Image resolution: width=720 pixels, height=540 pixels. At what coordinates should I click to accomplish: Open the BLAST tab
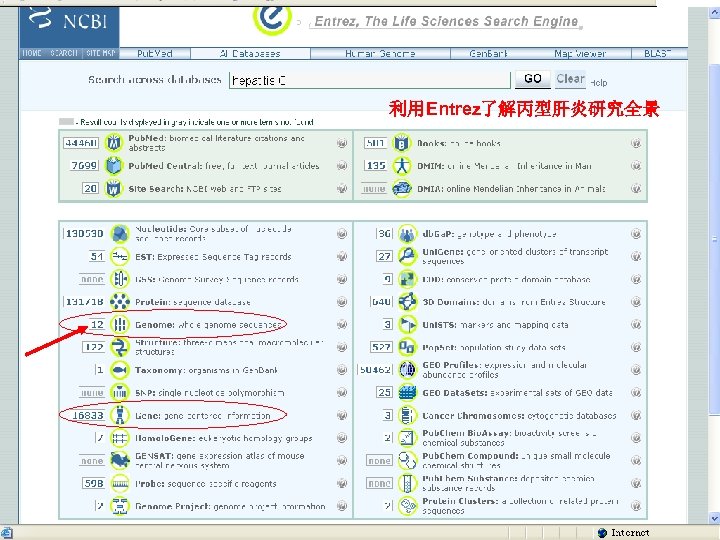pyautogui.click(x=658, y=53)
